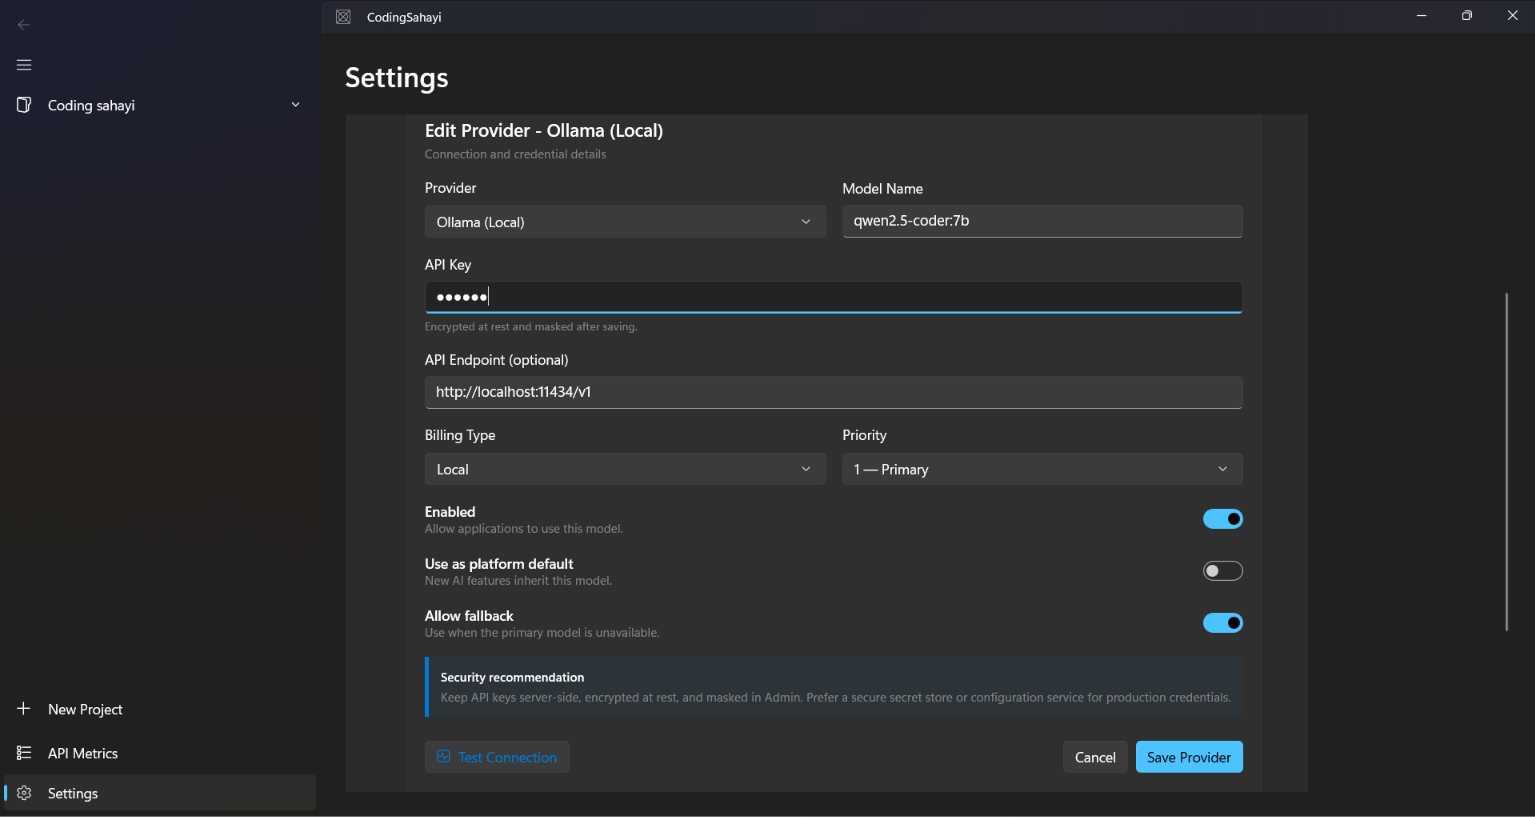
Task: Toggle the Allow fallback switch
Action: click(x=1222, y=623)
